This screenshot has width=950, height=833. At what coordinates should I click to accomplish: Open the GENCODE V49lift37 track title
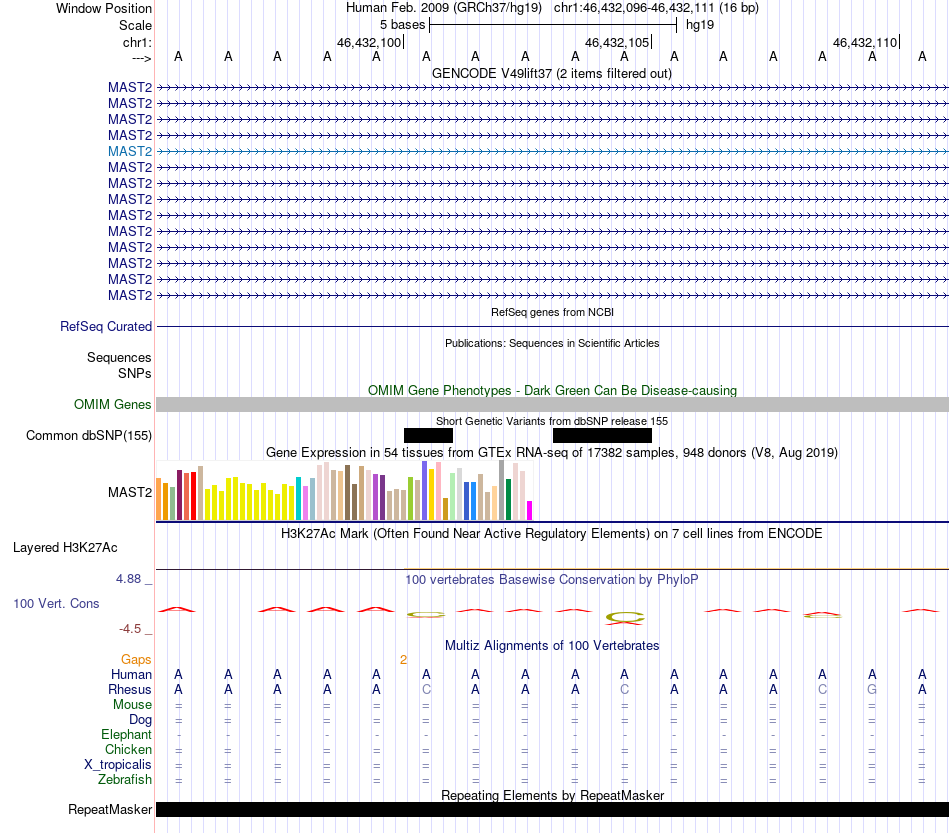pyautogui.click(x=551, y=73)
